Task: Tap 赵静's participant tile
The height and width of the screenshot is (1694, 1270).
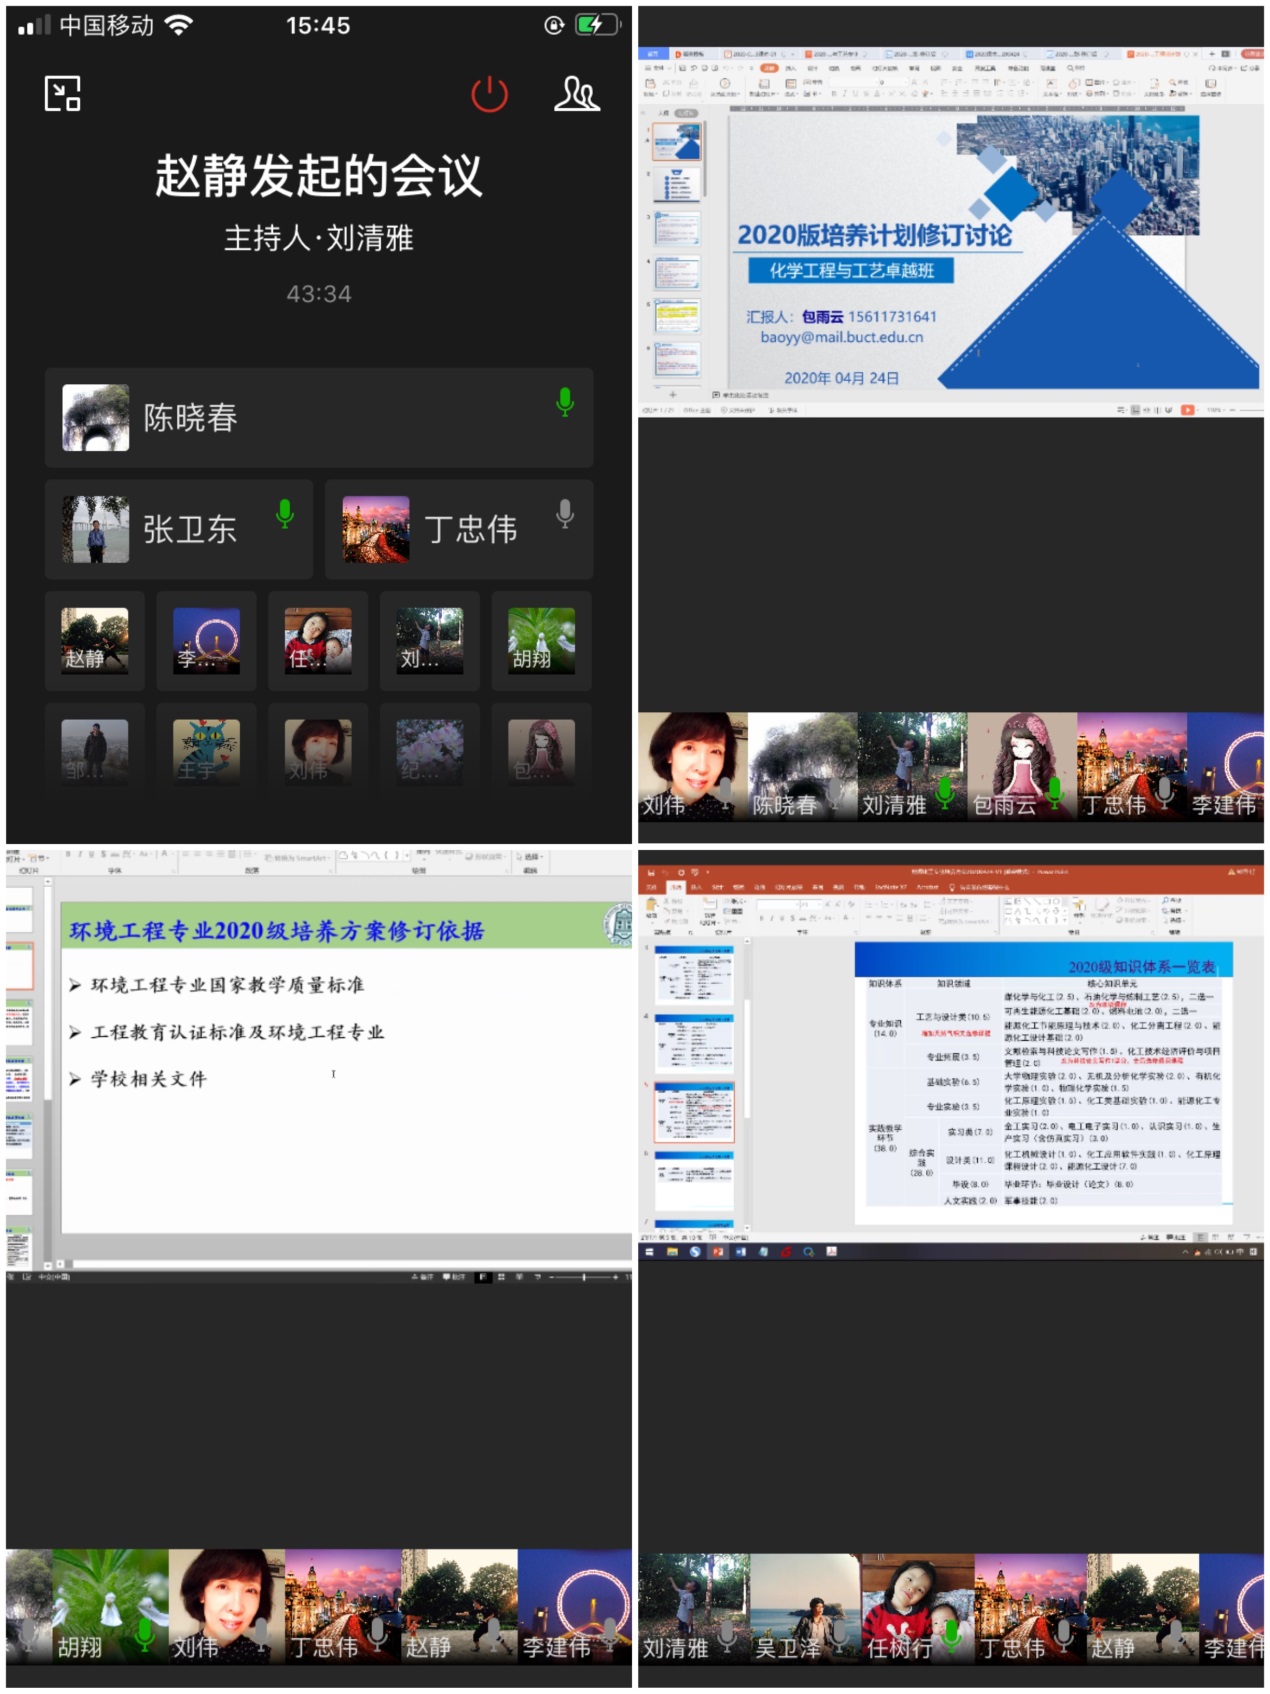Action: point(95,641)
